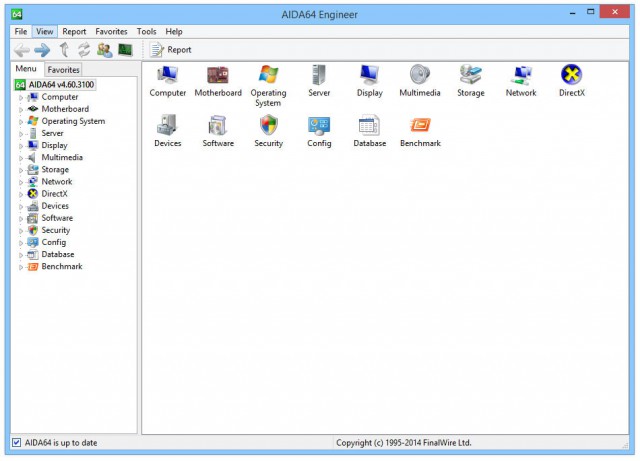Select Operating System in the tree
This screenshot has width=640, height=461.
coord(73,121)
